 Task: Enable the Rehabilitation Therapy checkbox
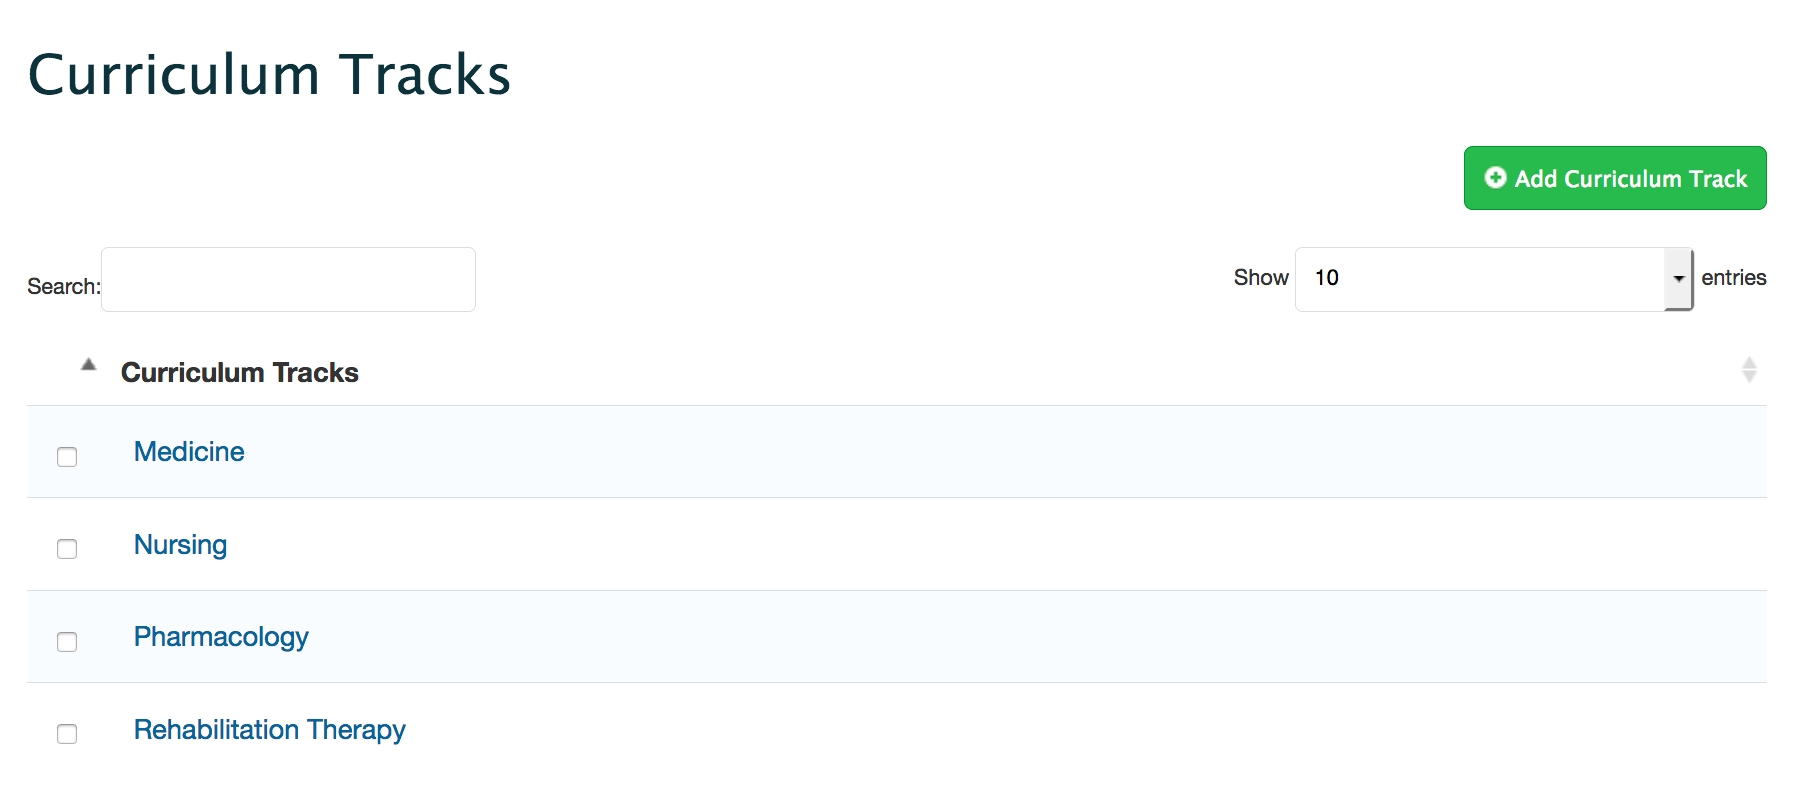point(67,734)
